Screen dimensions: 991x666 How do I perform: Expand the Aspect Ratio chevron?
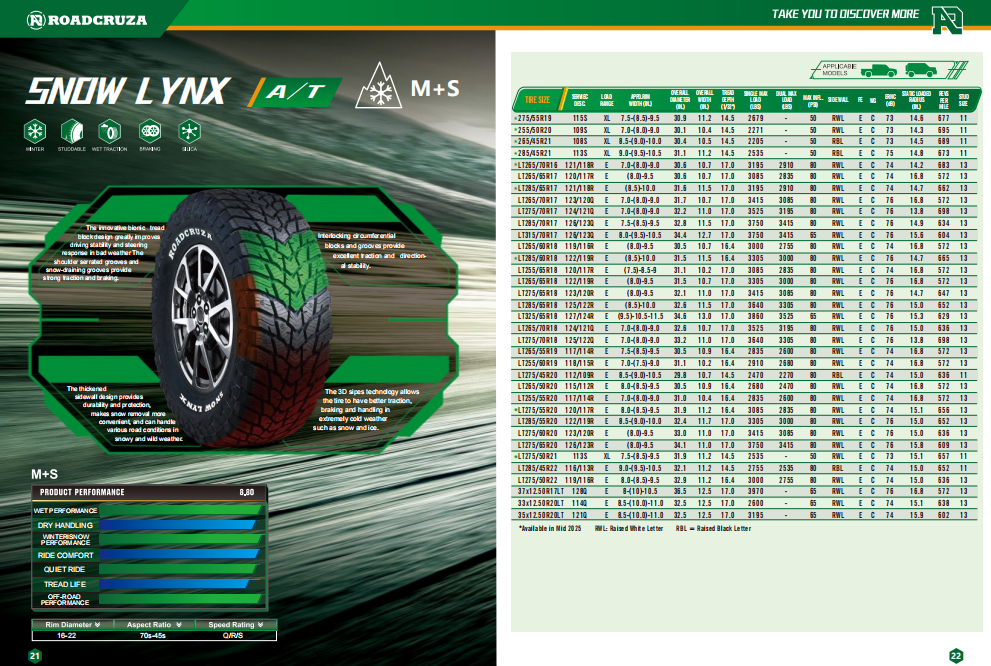179,624
